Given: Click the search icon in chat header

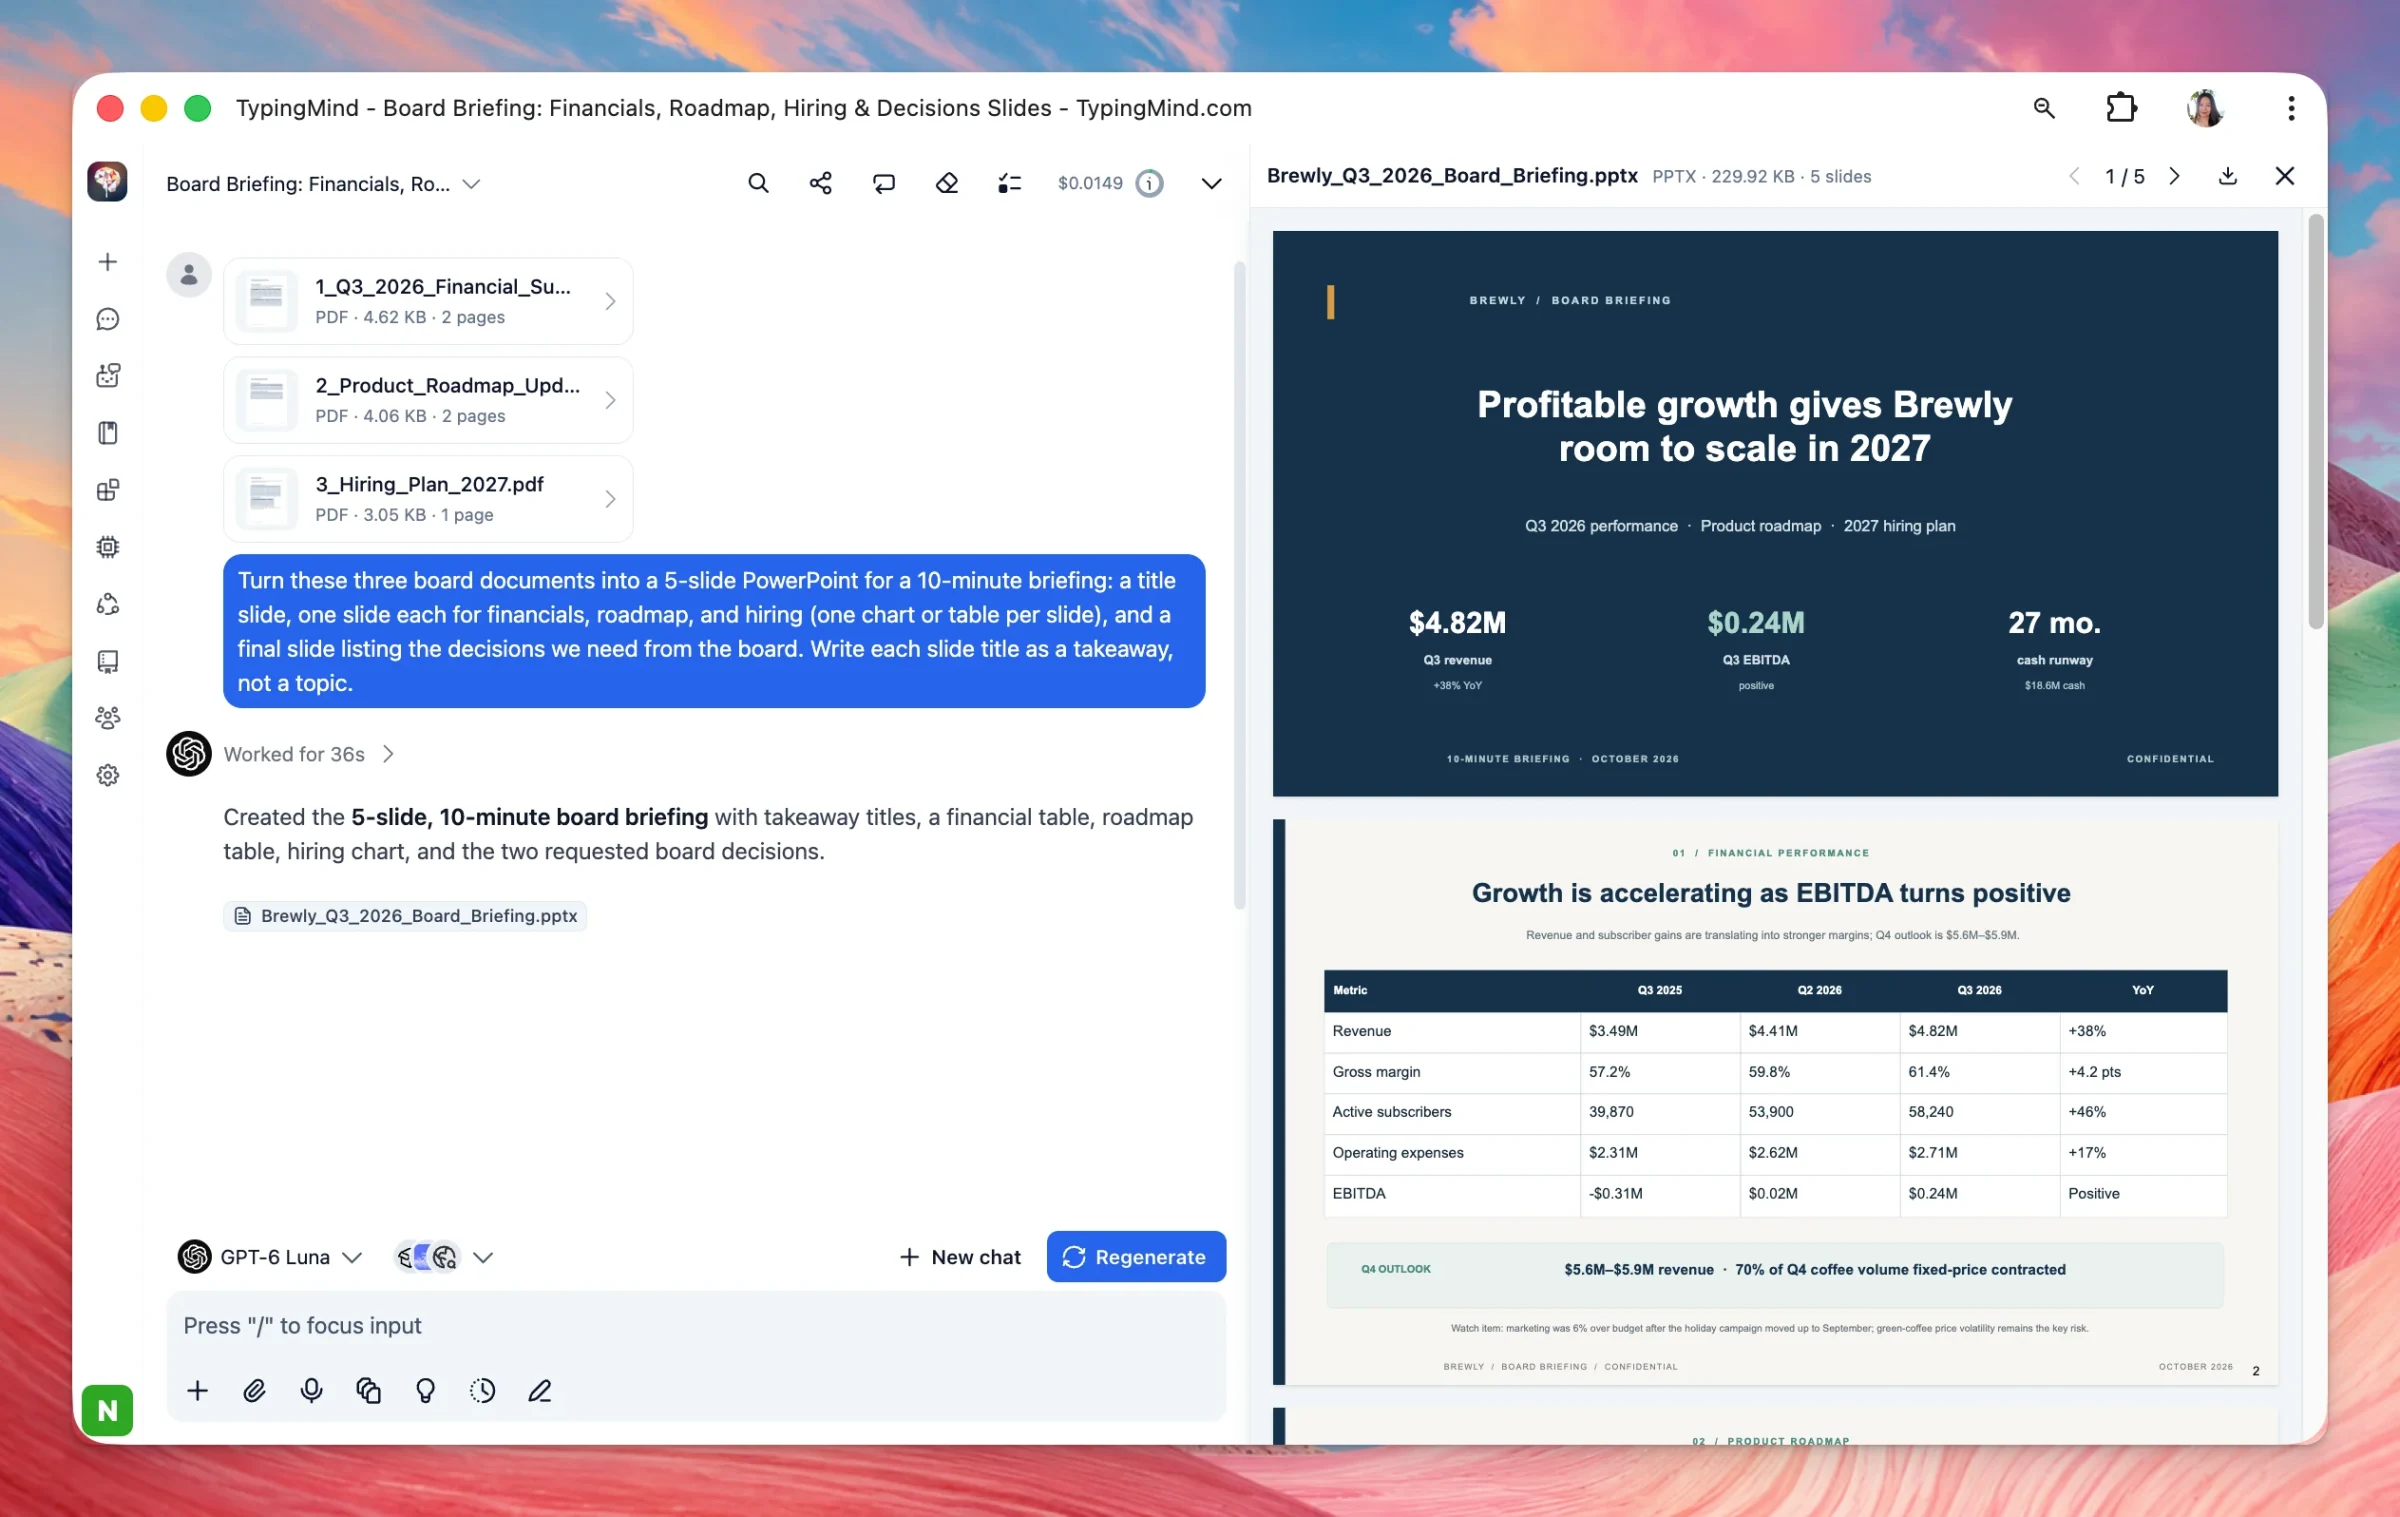Looking at the screenshot, I should coord(758,183).
